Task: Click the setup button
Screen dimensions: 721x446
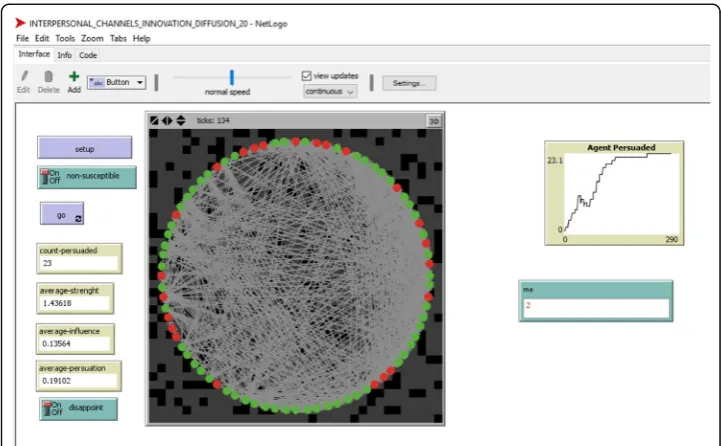Action: pos(85,148)
